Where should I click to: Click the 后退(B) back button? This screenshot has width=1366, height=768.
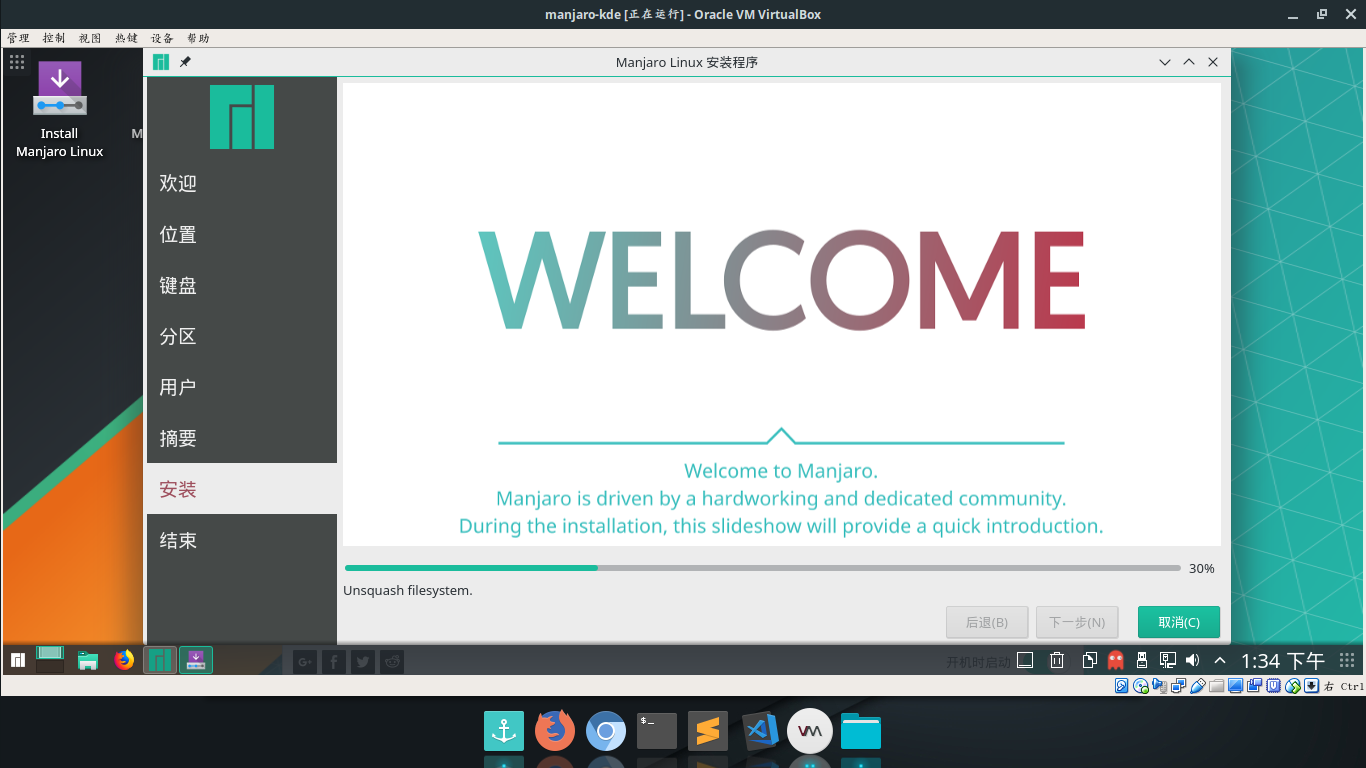pos(987,622)
